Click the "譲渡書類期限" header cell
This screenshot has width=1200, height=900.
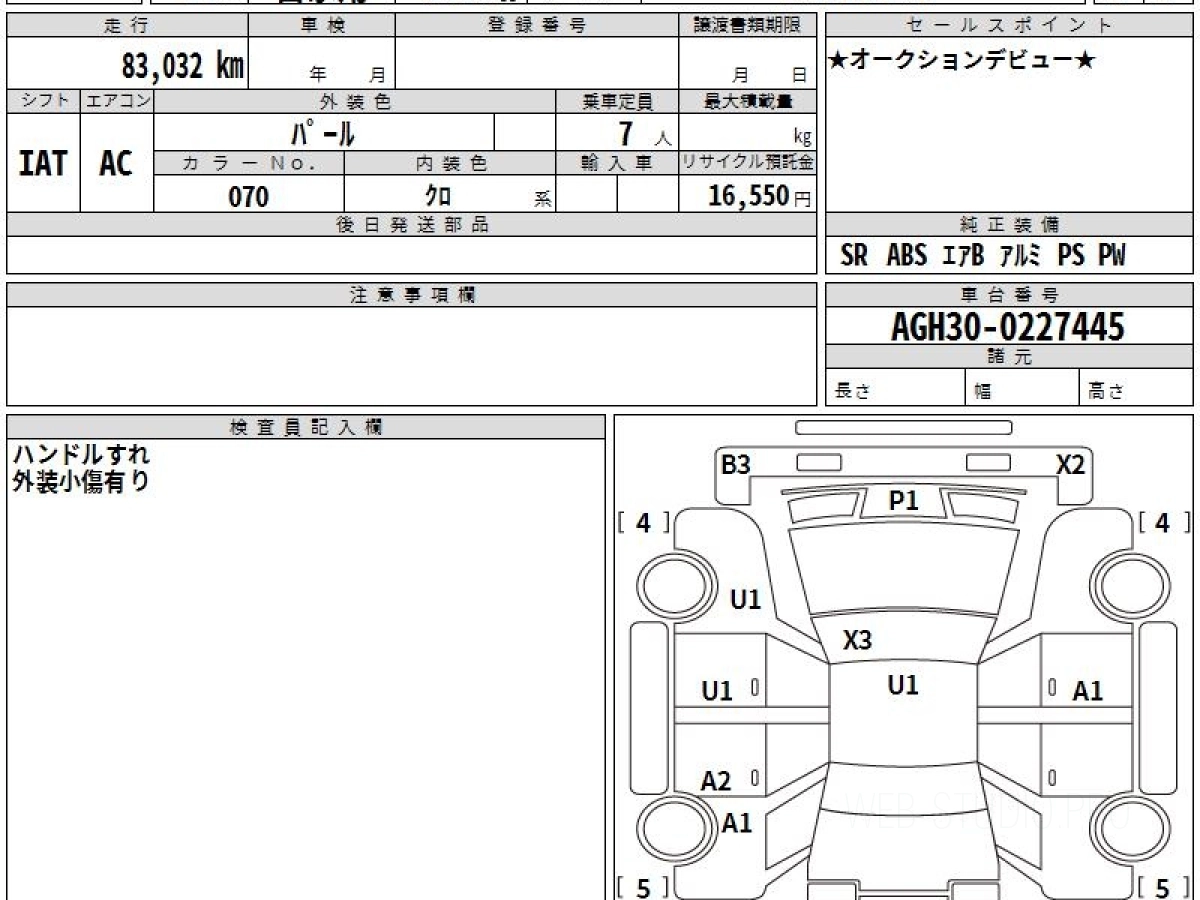click(747, 26)
